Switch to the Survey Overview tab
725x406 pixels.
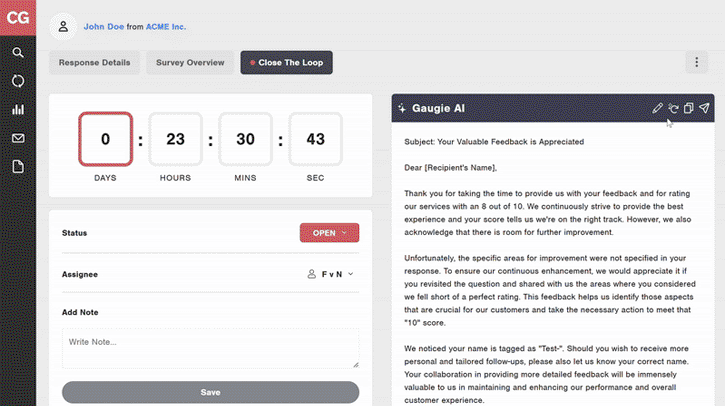pos(190,62)
